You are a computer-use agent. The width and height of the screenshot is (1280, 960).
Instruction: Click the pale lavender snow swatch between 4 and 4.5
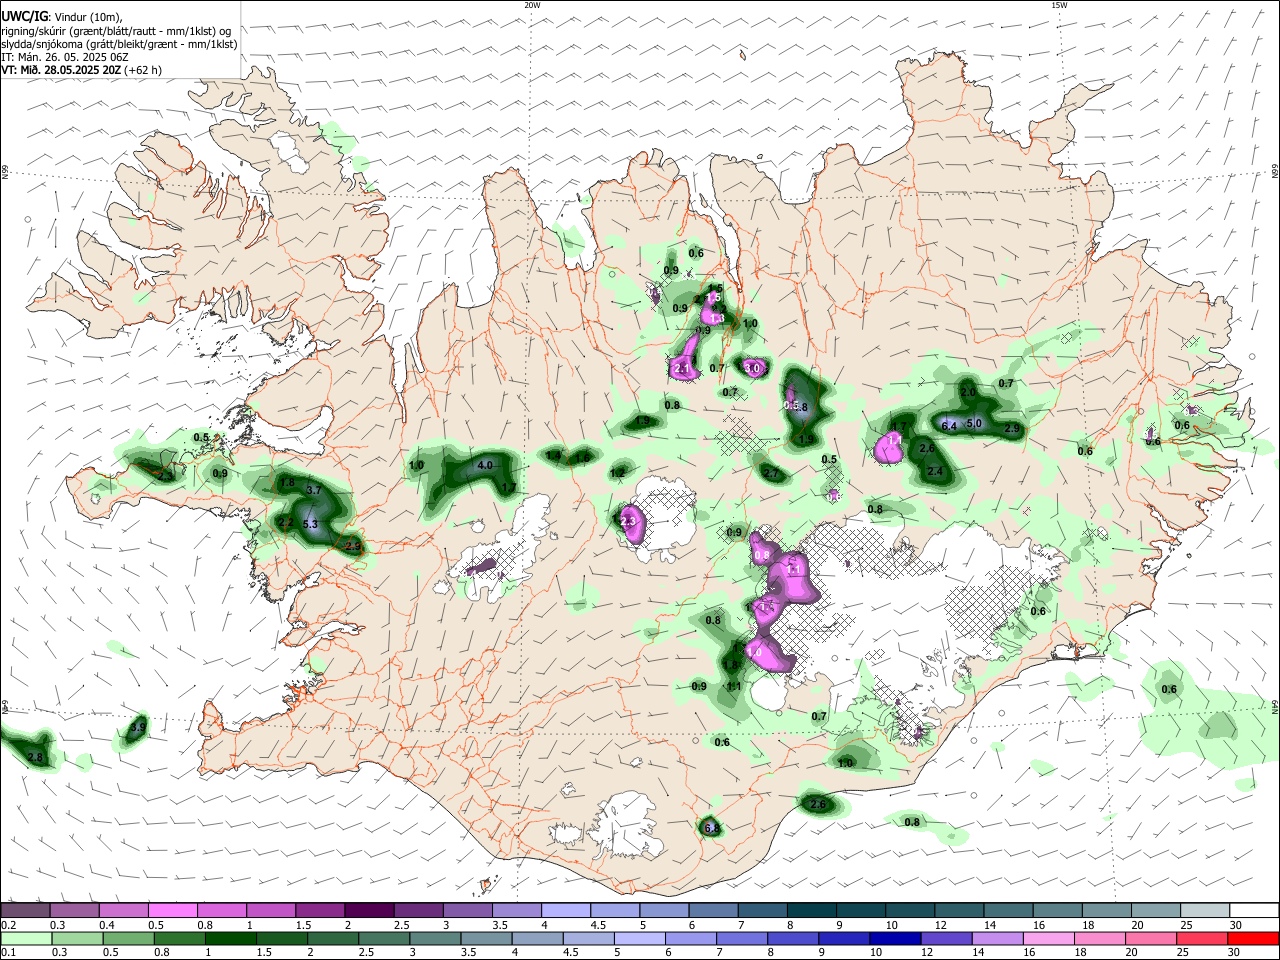(x=565, y=911)
